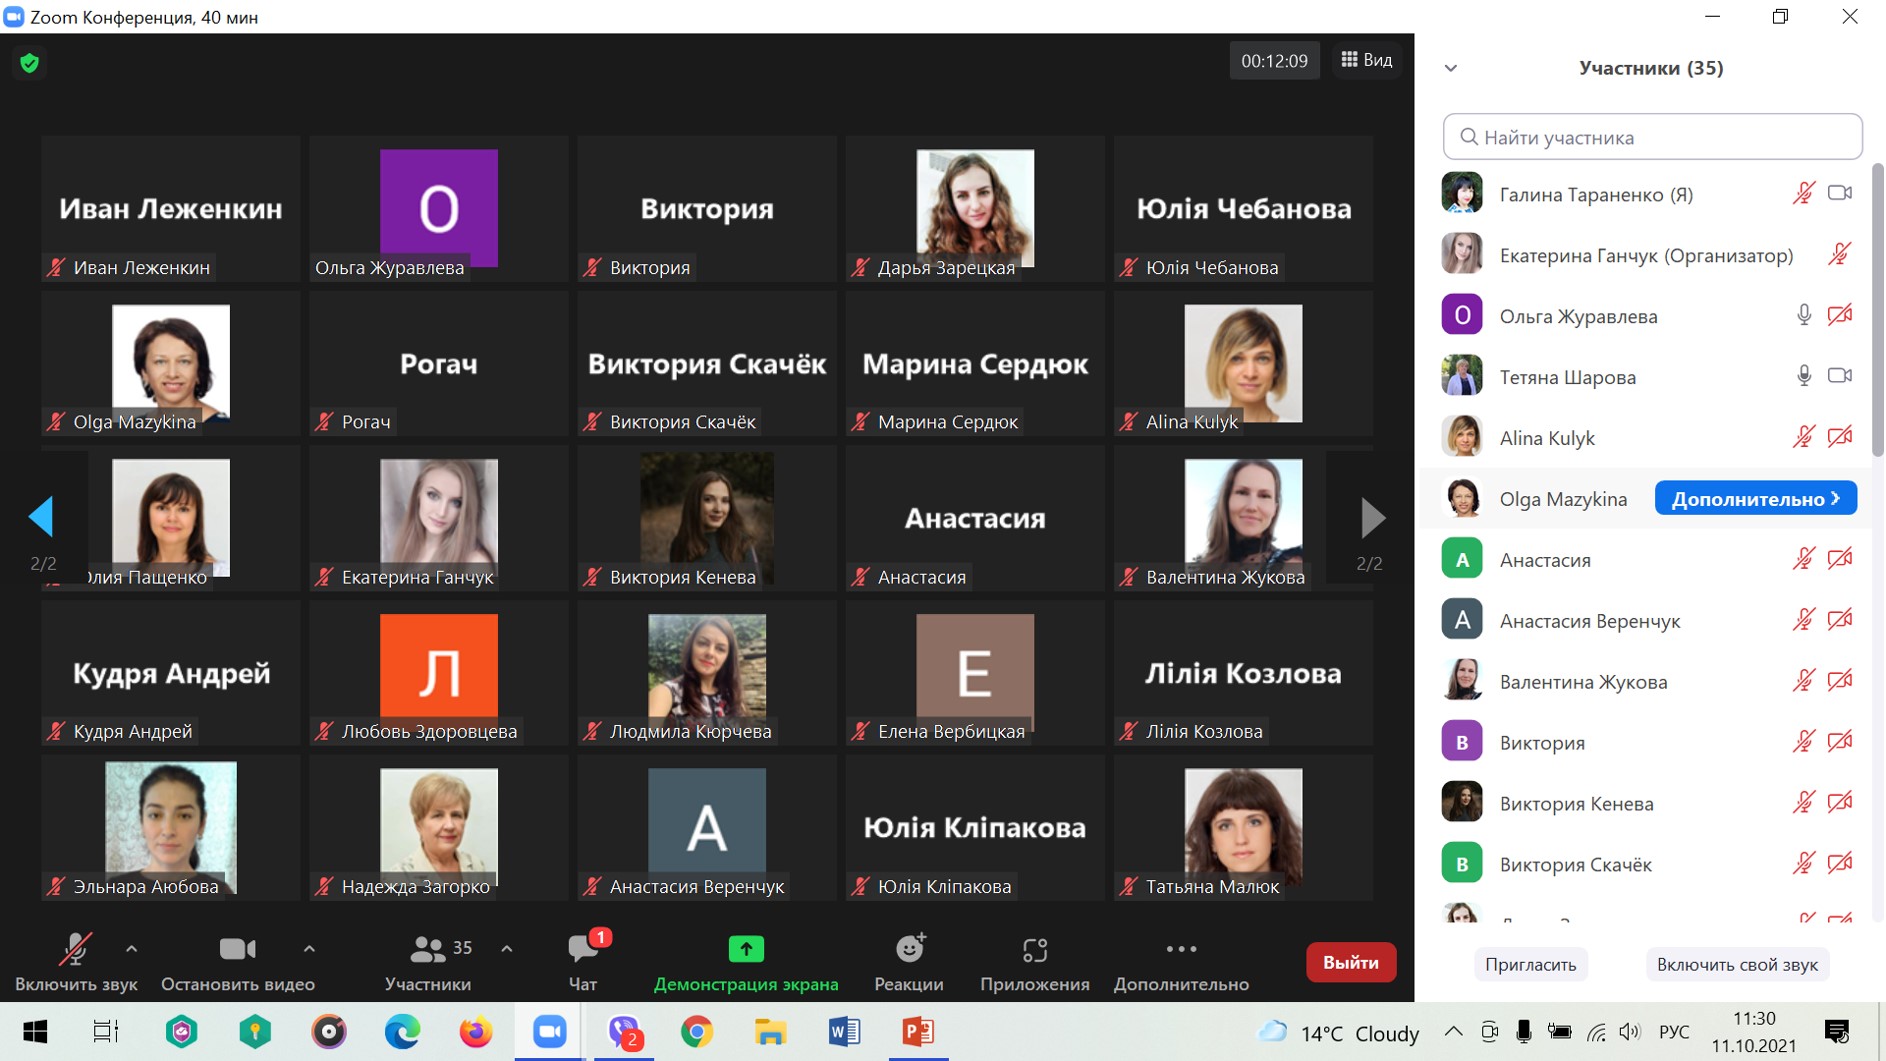Toggle Stop Video camera button
This screenshot has width=1886, height=1061.
[x=237, y=950]
